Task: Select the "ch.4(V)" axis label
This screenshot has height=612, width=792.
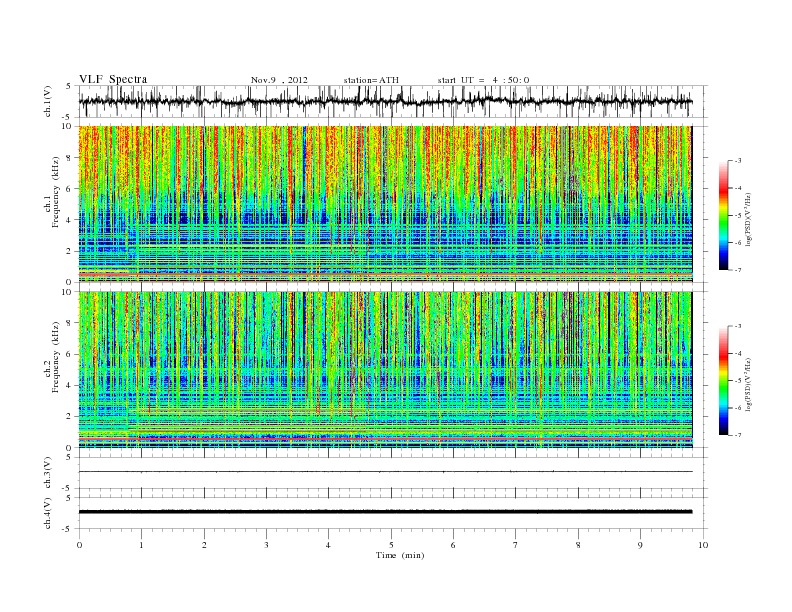Action: click(x=48, y=513)
